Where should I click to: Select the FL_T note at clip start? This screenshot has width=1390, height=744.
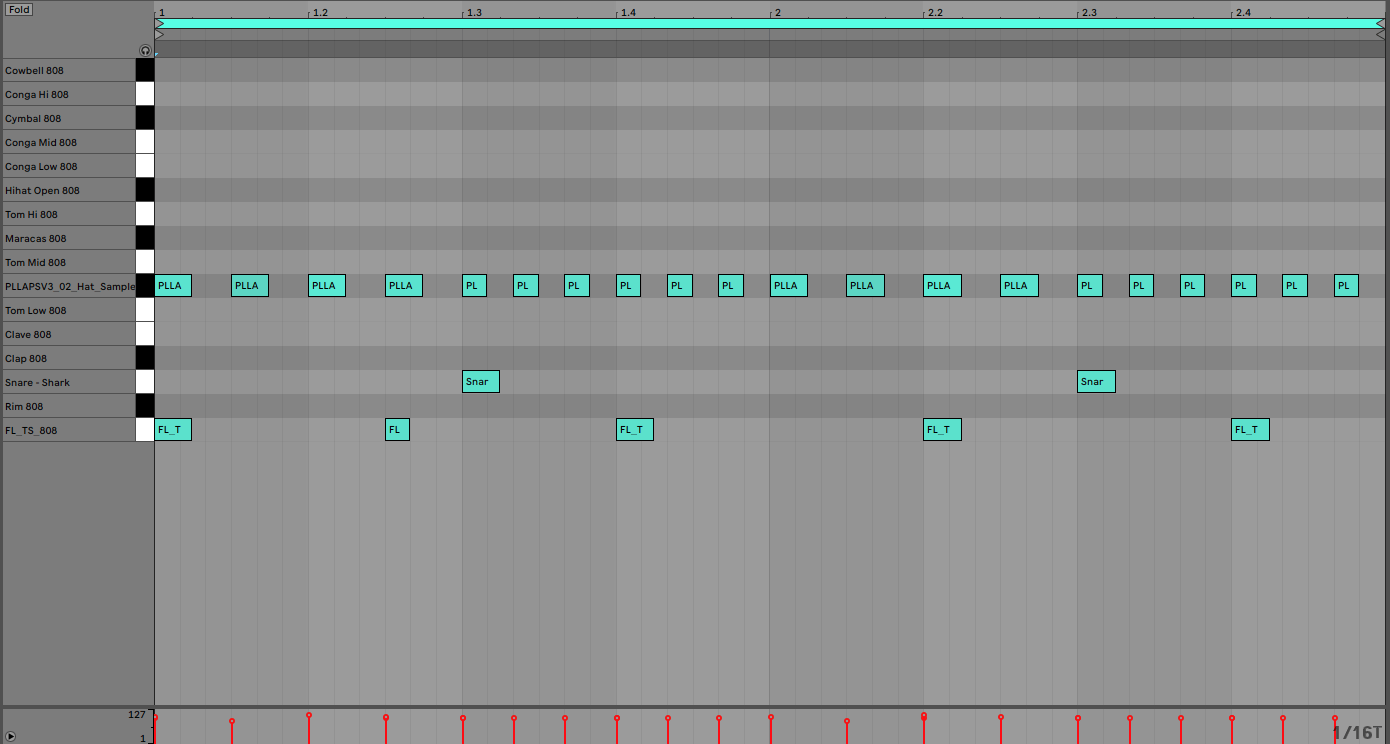tap(172, 429)
